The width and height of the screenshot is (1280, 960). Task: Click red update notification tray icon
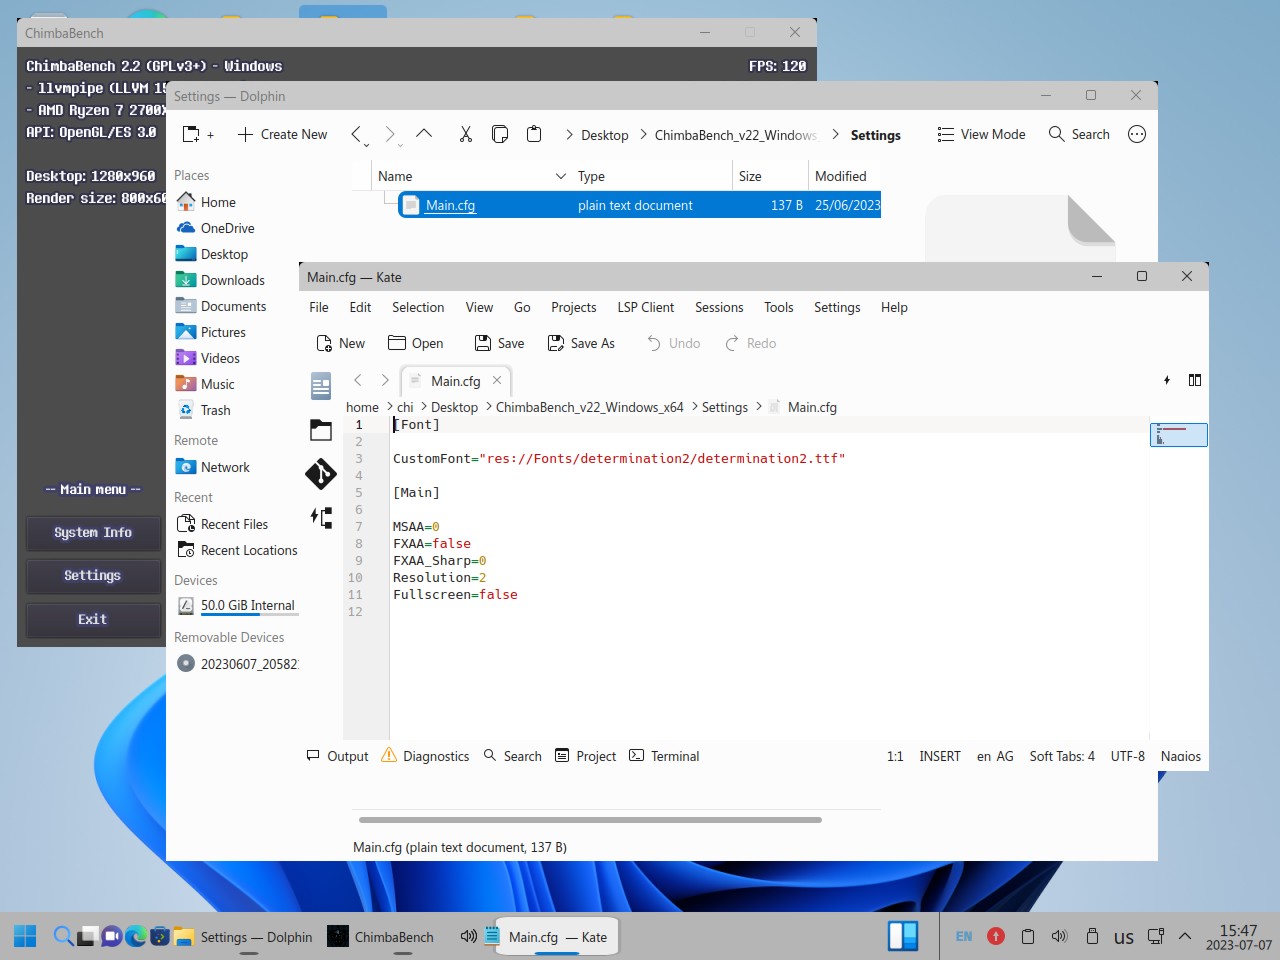[x=996, y=936]
